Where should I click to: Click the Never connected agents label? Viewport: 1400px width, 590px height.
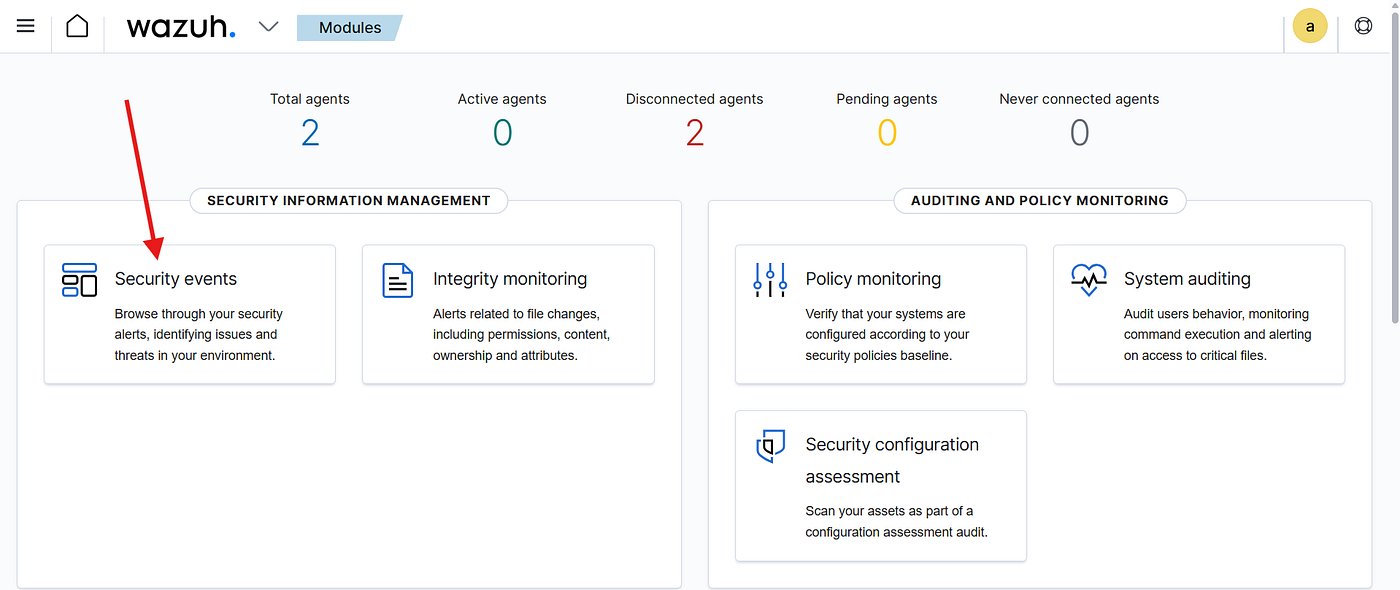tap(1079, 99)
